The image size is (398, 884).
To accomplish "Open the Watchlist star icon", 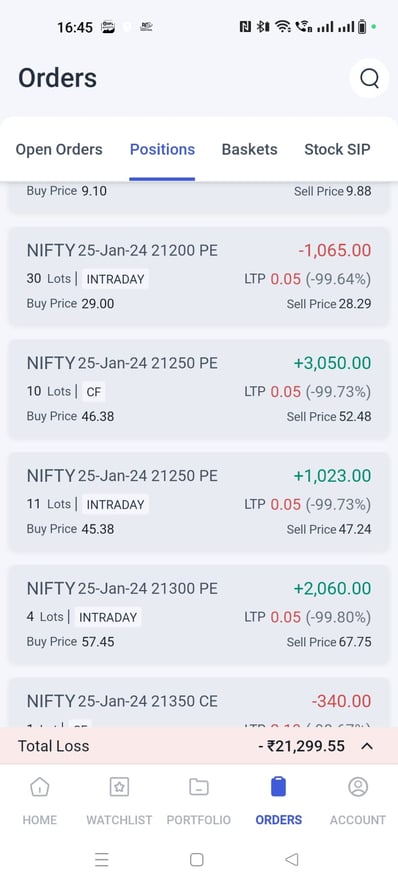I will tap(119, 786).
